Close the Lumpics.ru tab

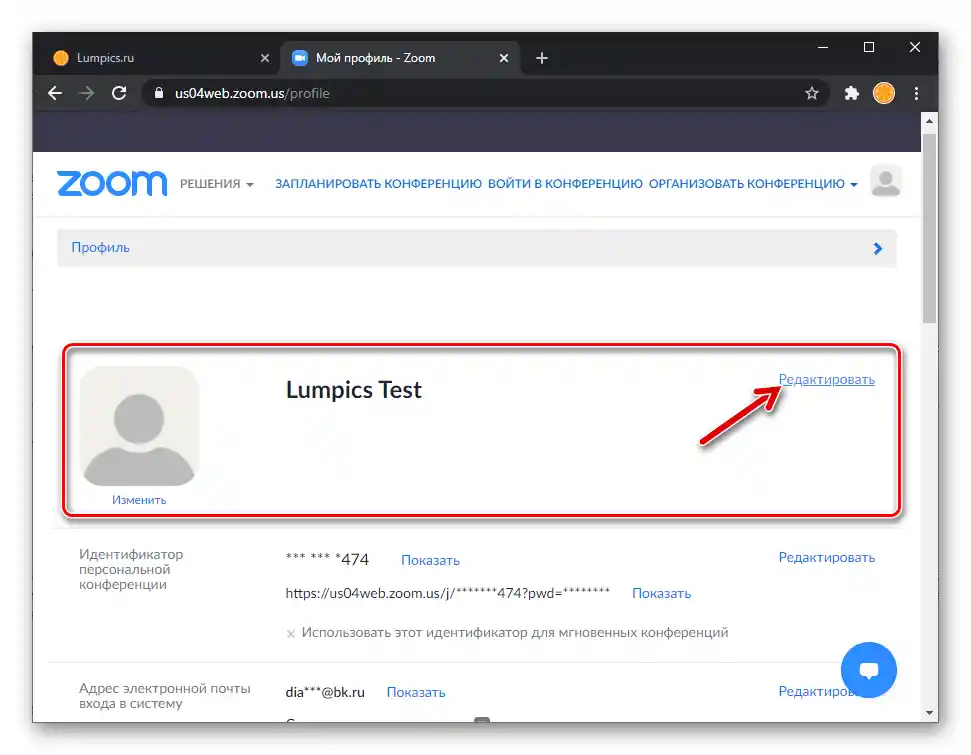(265, 58)
